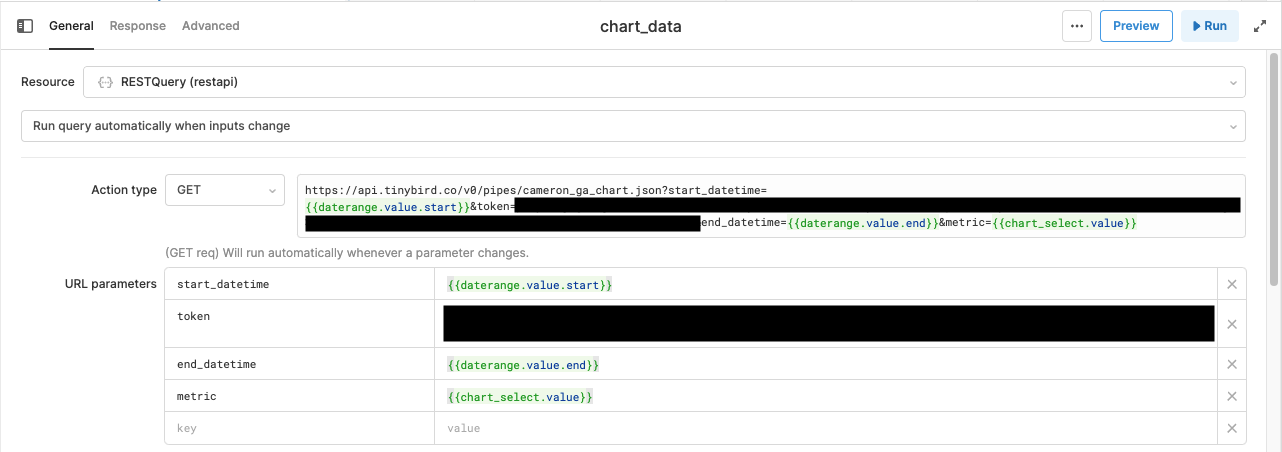Toggle the left sidebar panel icon
Viewport: 1282px width, 452px height.
25,26
